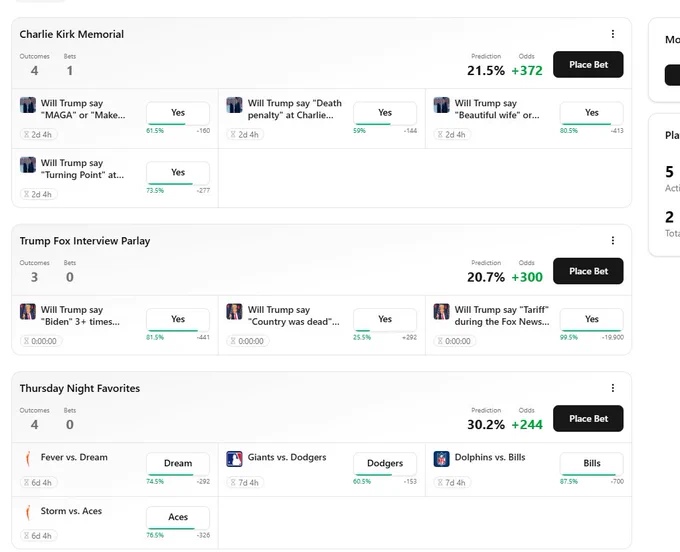This screenshot has height=552, width=680.
Task: Select Yes for Trump saying "Turning Point"
Action: (x=178, y=173)
